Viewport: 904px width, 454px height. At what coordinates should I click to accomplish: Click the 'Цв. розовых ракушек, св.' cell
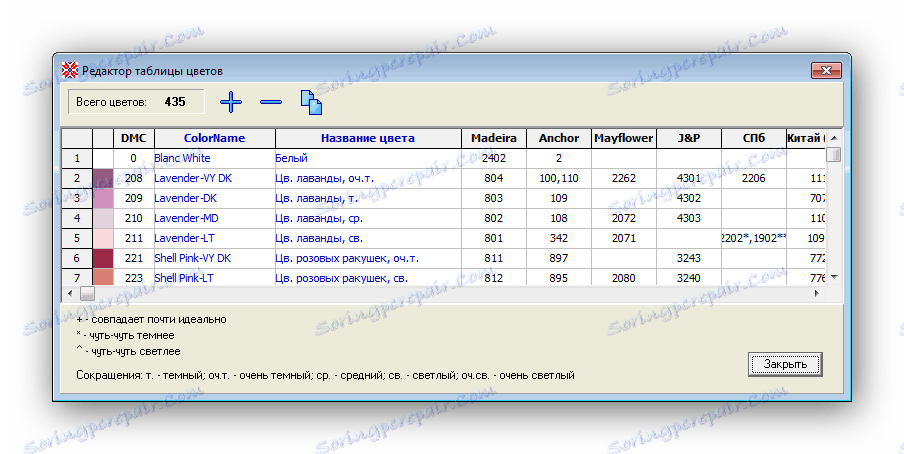pos(368,277)
